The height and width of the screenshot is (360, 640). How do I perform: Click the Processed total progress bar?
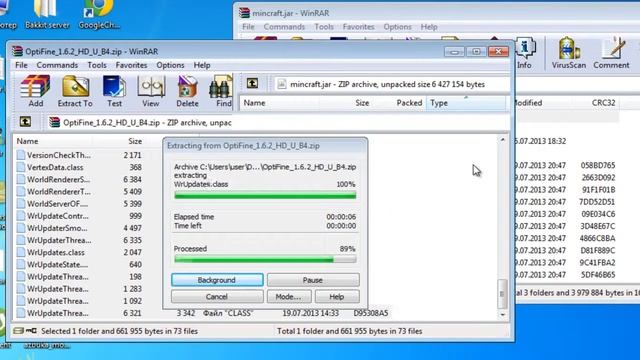(265, 259)
